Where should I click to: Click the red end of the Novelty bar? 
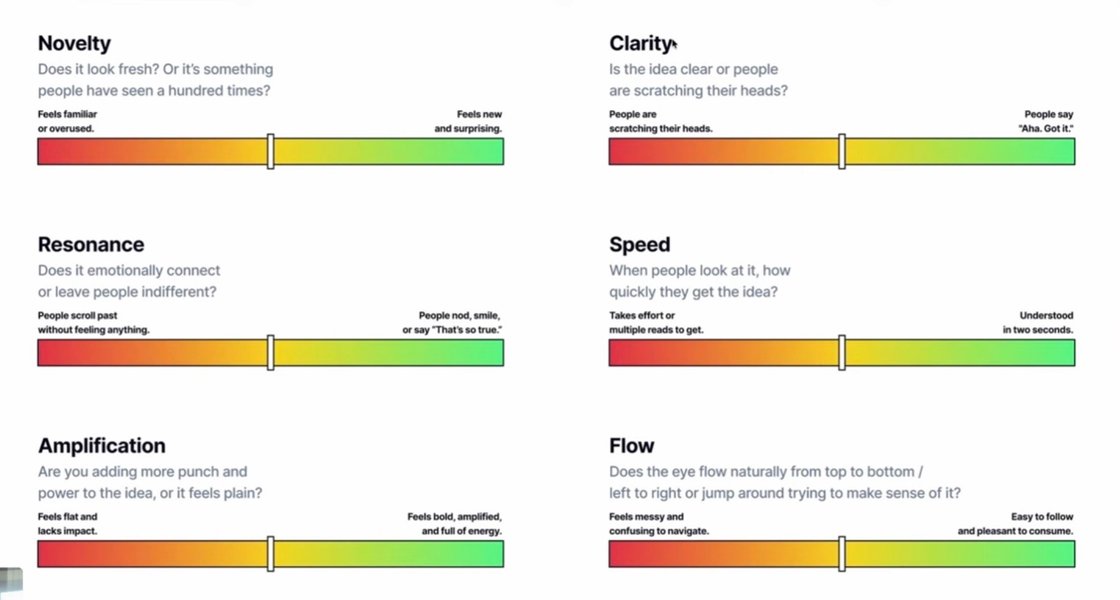(48, 151)
